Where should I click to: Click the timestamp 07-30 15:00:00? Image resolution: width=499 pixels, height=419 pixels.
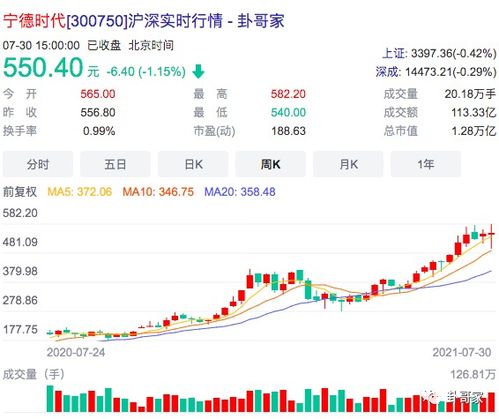click(41, 45)
